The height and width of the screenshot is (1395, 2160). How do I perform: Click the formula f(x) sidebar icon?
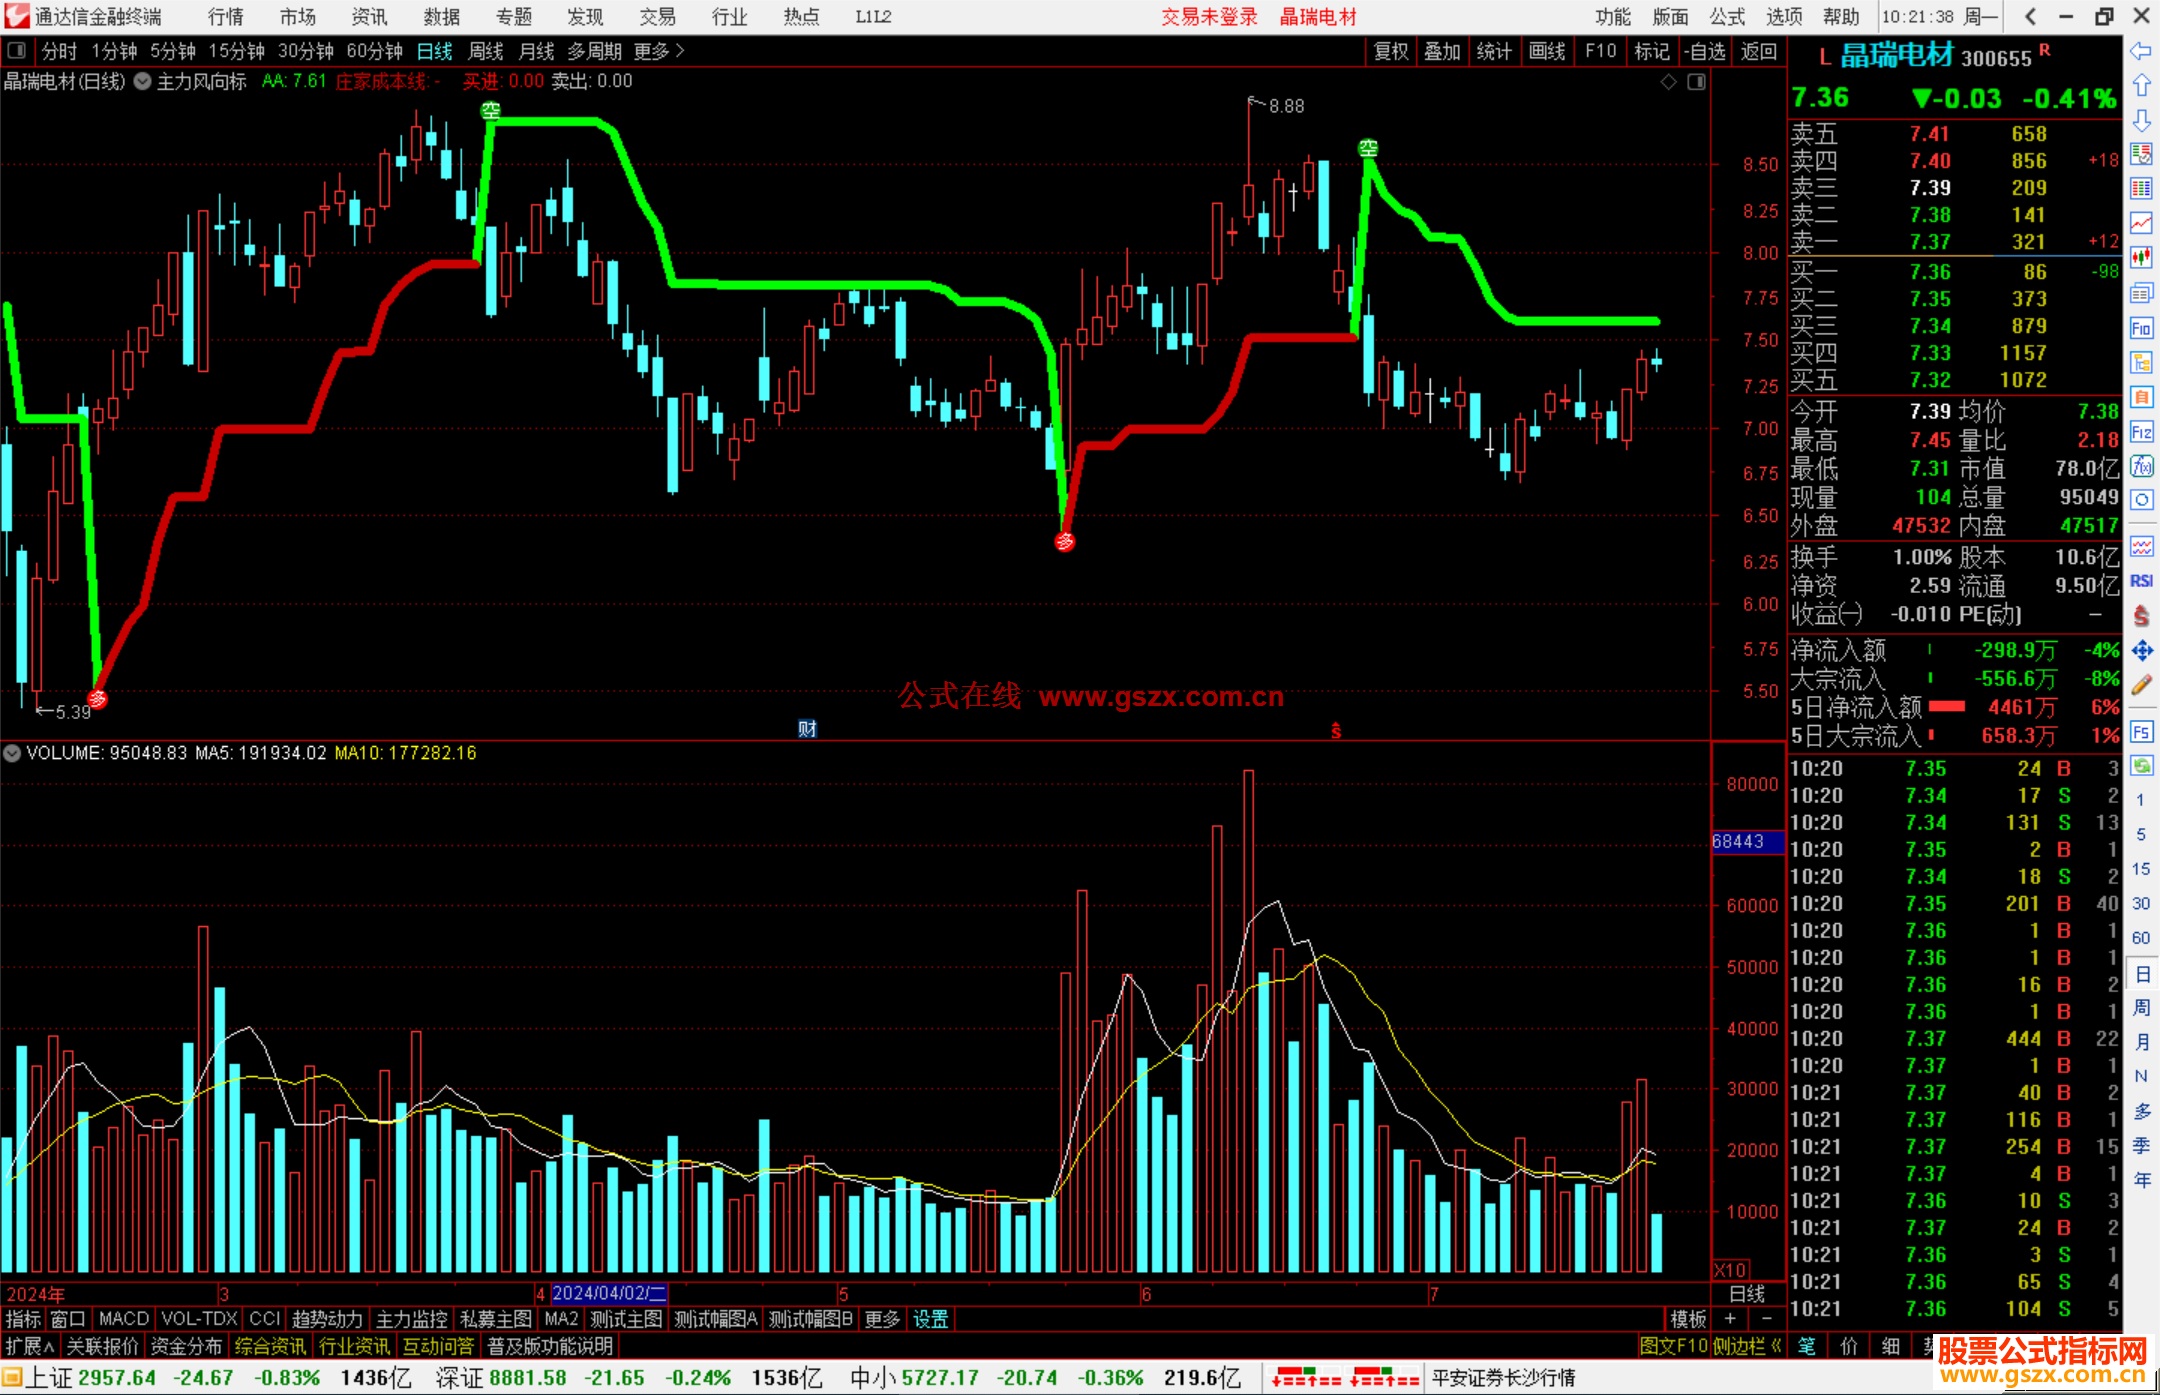(x=2141, y=466)
